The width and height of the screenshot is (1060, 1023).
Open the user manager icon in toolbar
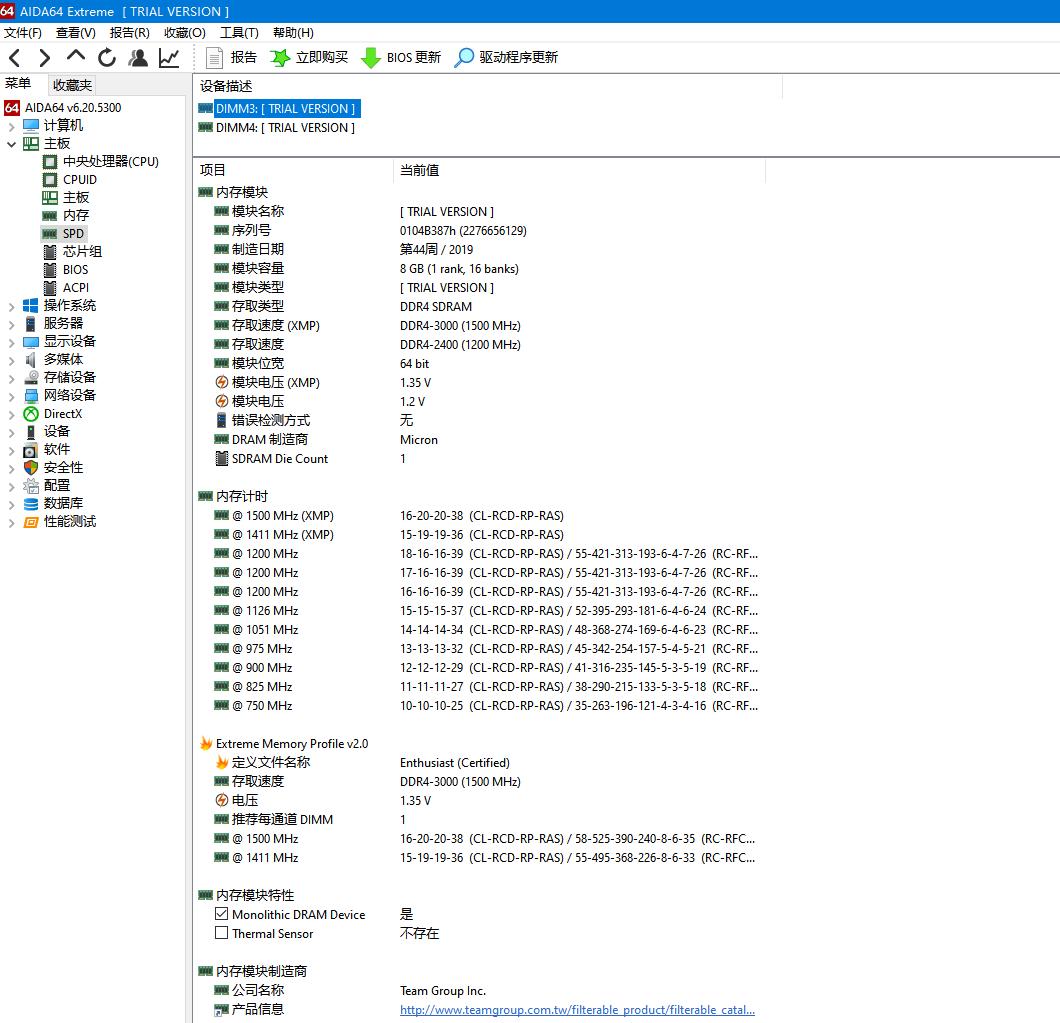pos(138,58)
